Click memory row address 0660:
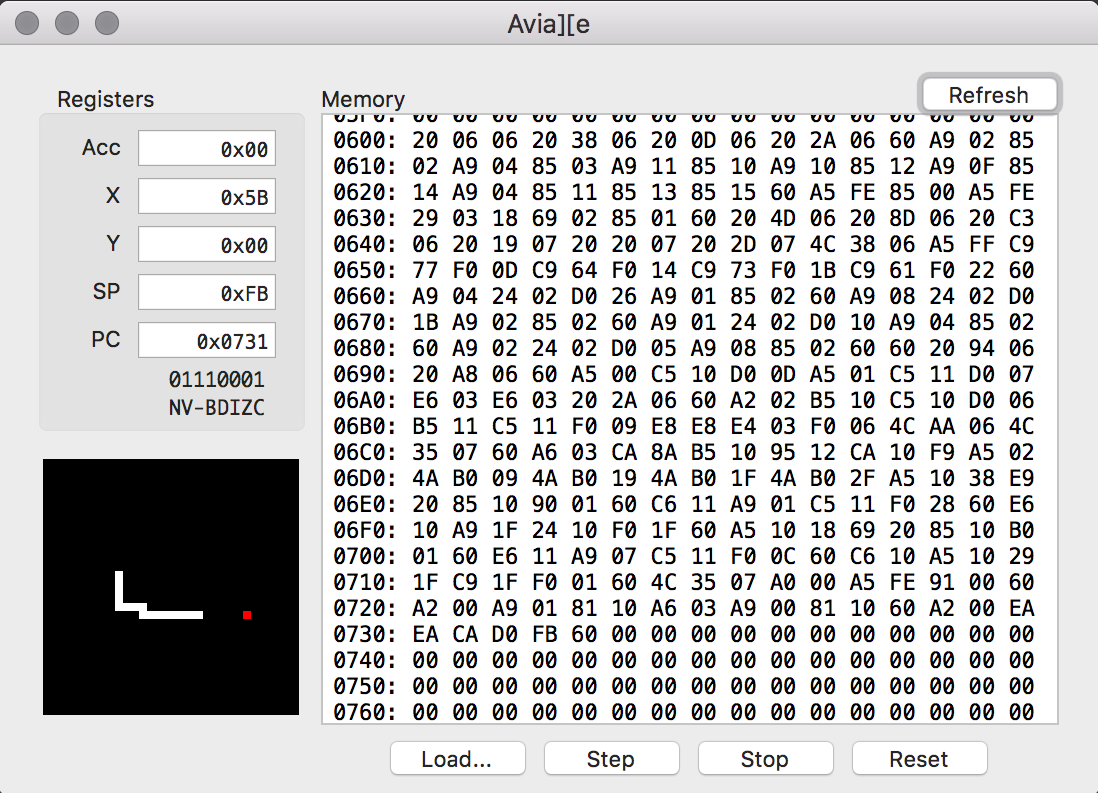 coord(364,296)
